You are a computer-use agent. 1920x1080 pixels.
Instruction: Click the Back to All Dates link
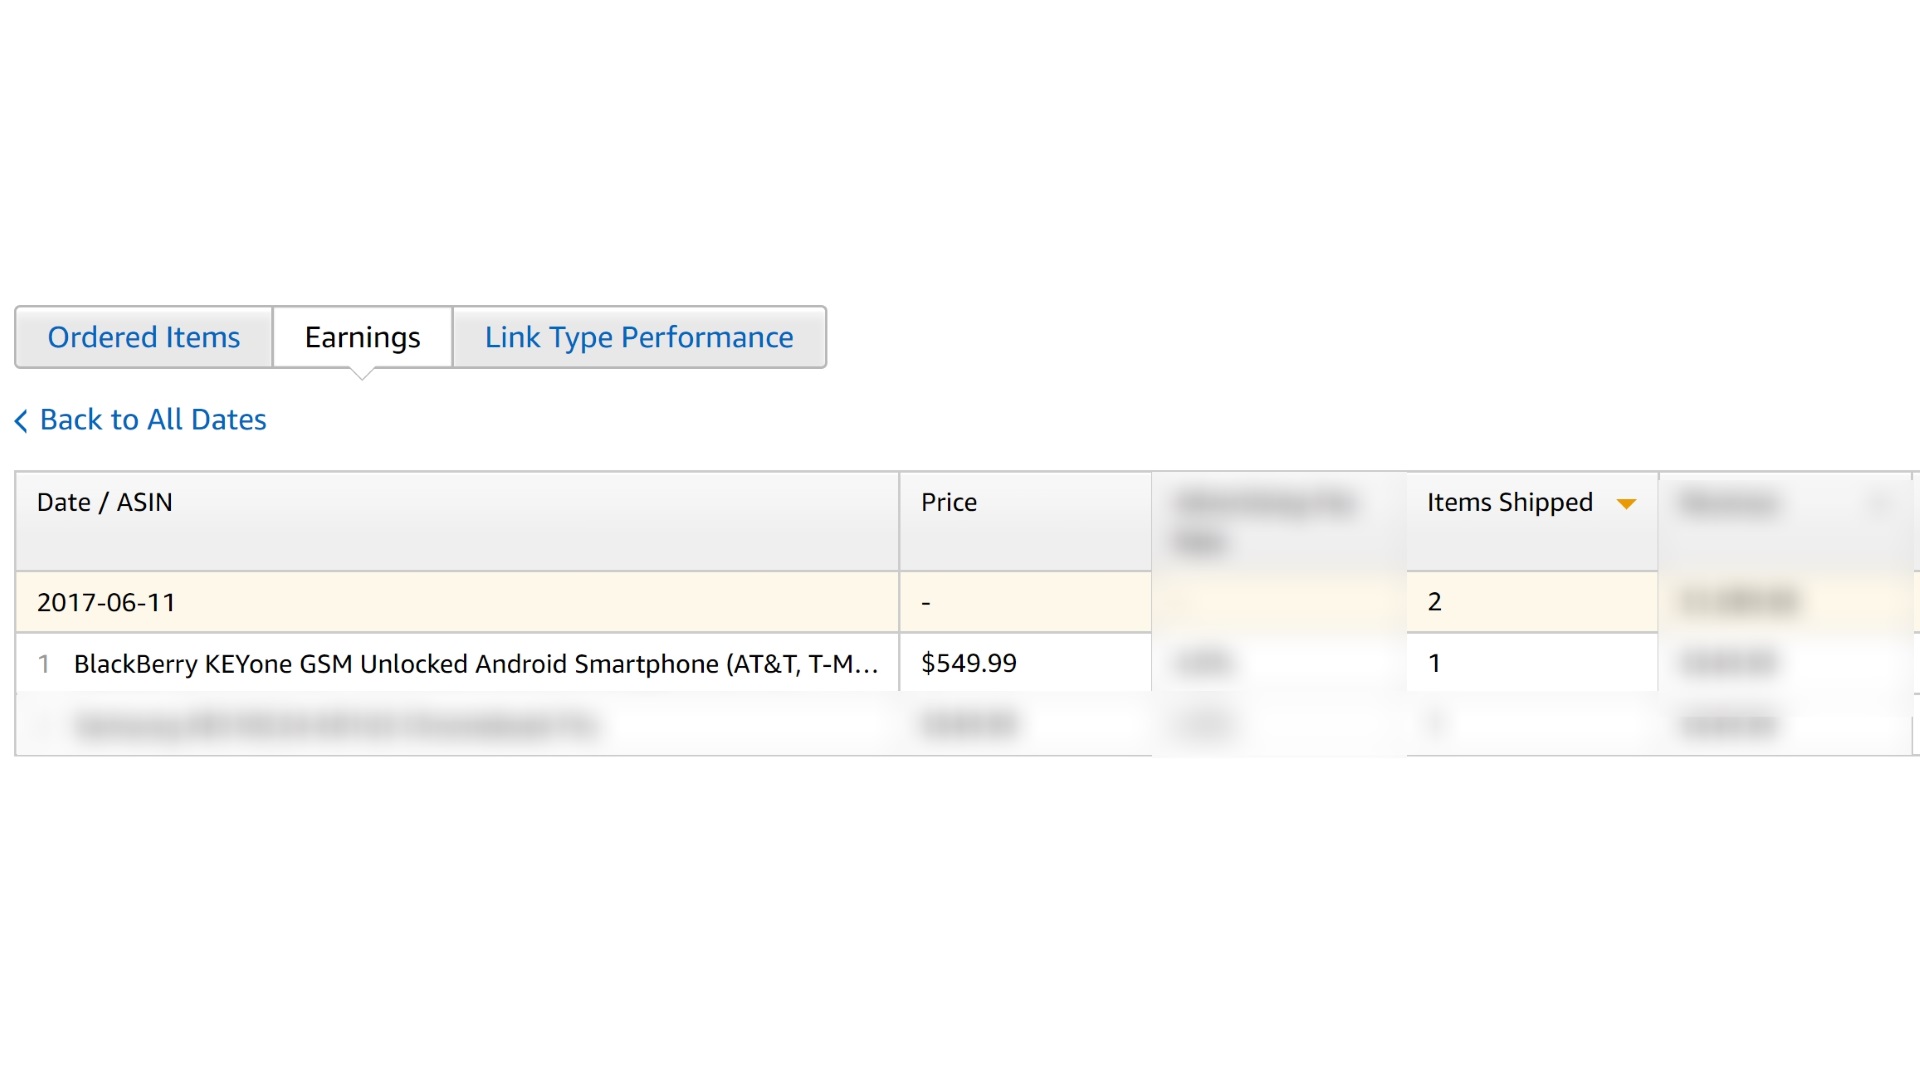[x=153, y=420]
